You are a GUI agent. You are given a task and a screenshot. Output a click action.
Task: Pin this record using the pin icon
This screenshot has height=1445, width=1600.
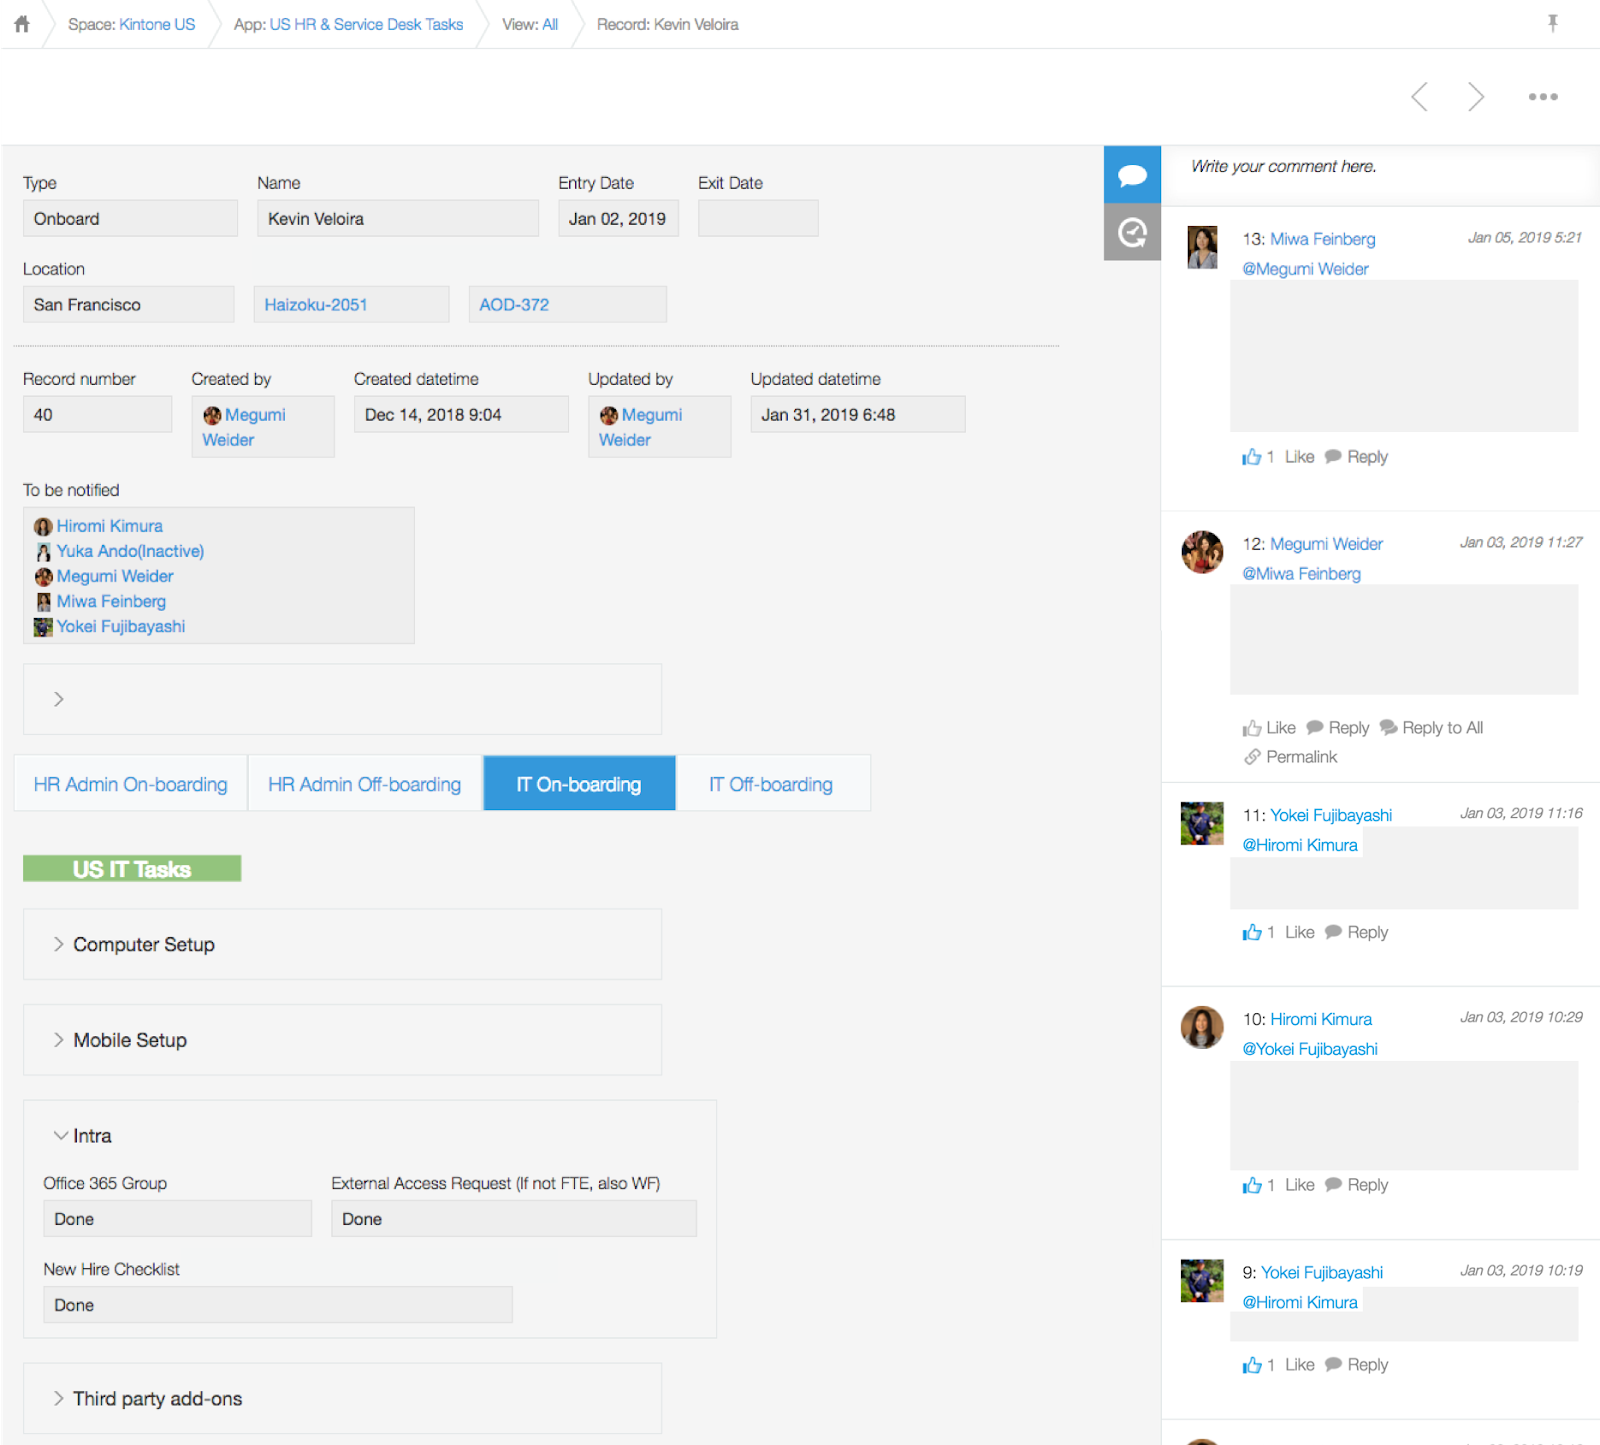[1553, 23]
